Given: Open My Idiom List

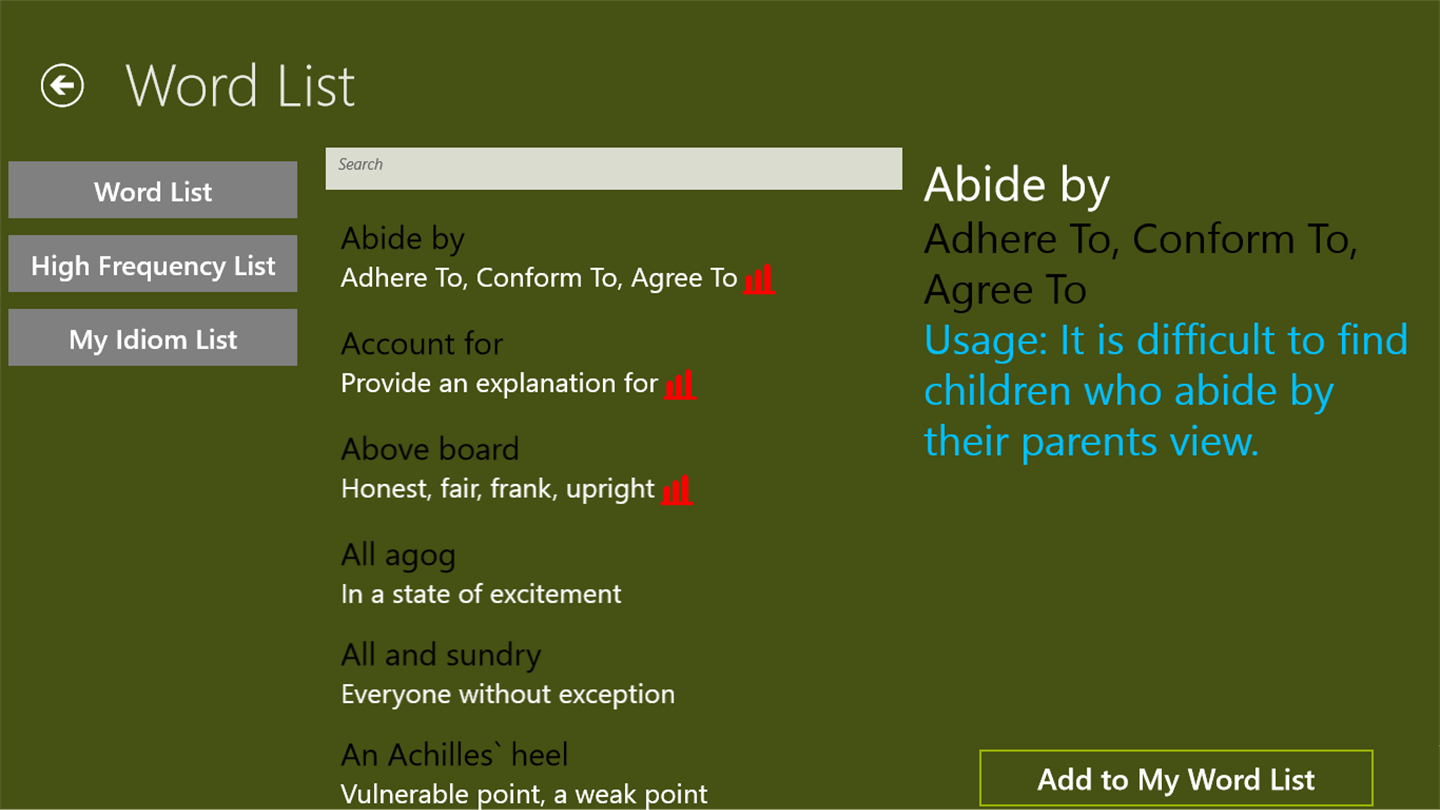Looking at the screenshot, I should [153, 339].
